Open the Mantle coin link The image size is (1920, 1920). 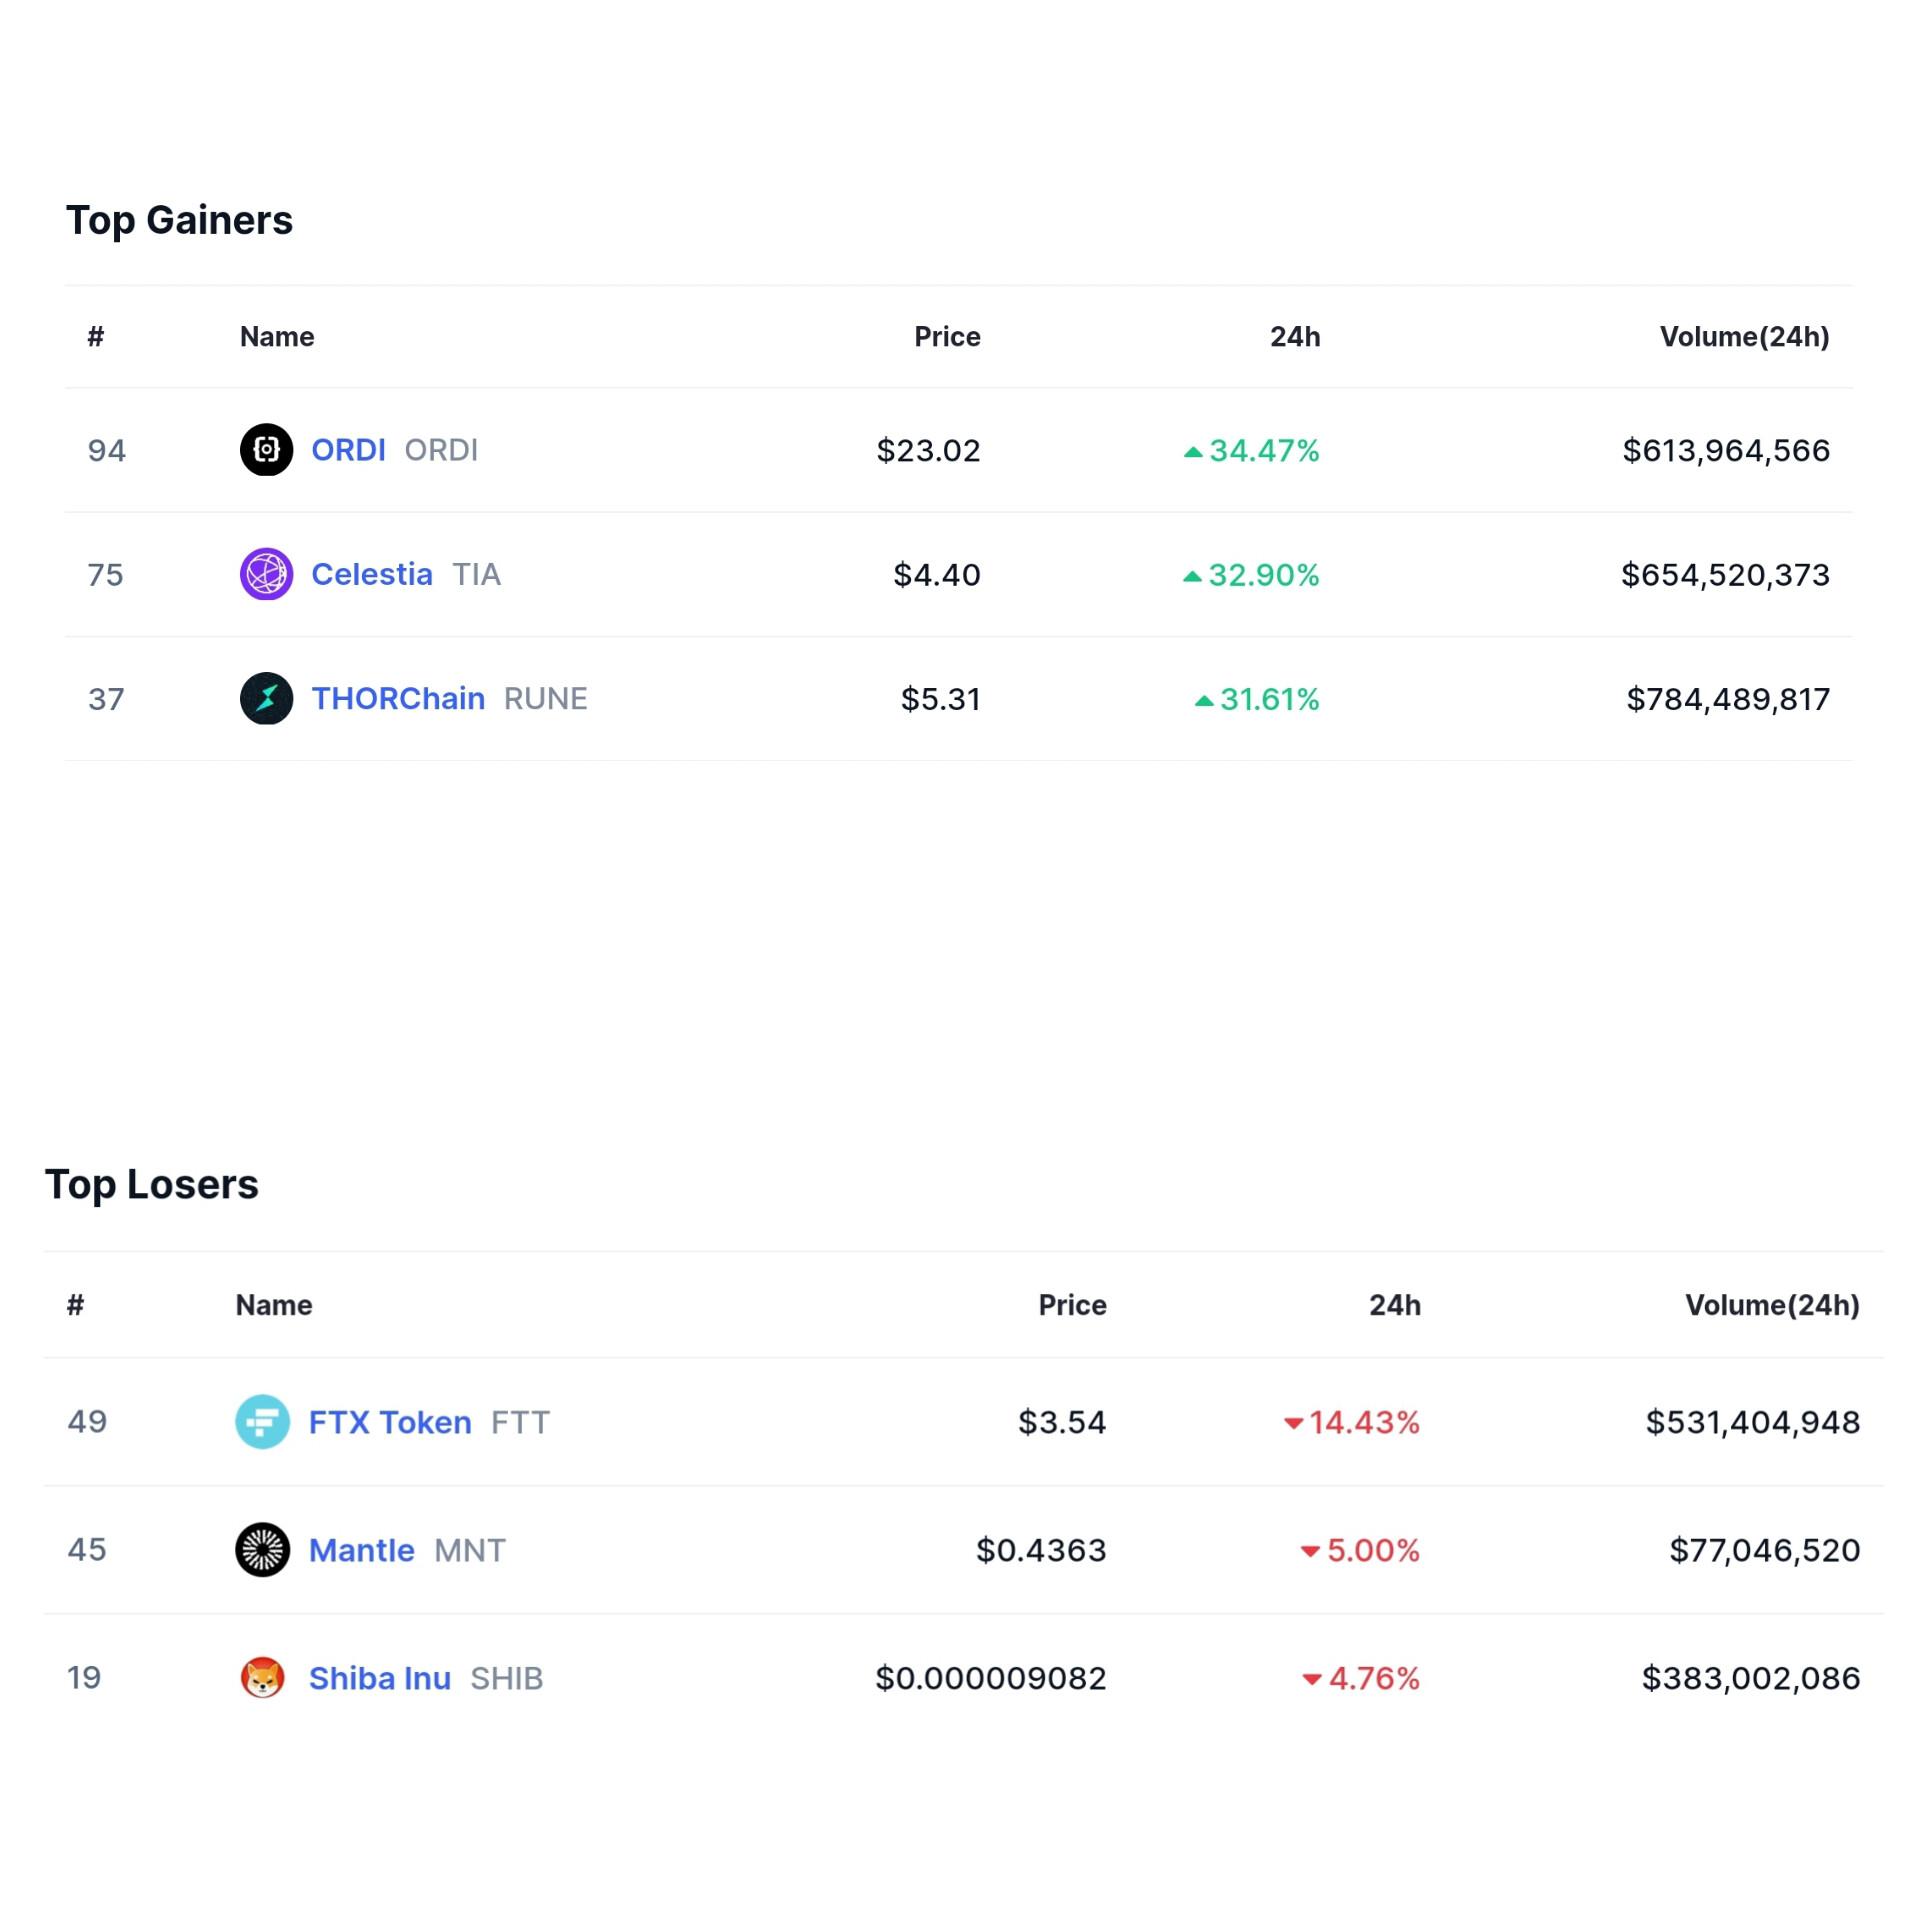click(x=361, y=1550)
